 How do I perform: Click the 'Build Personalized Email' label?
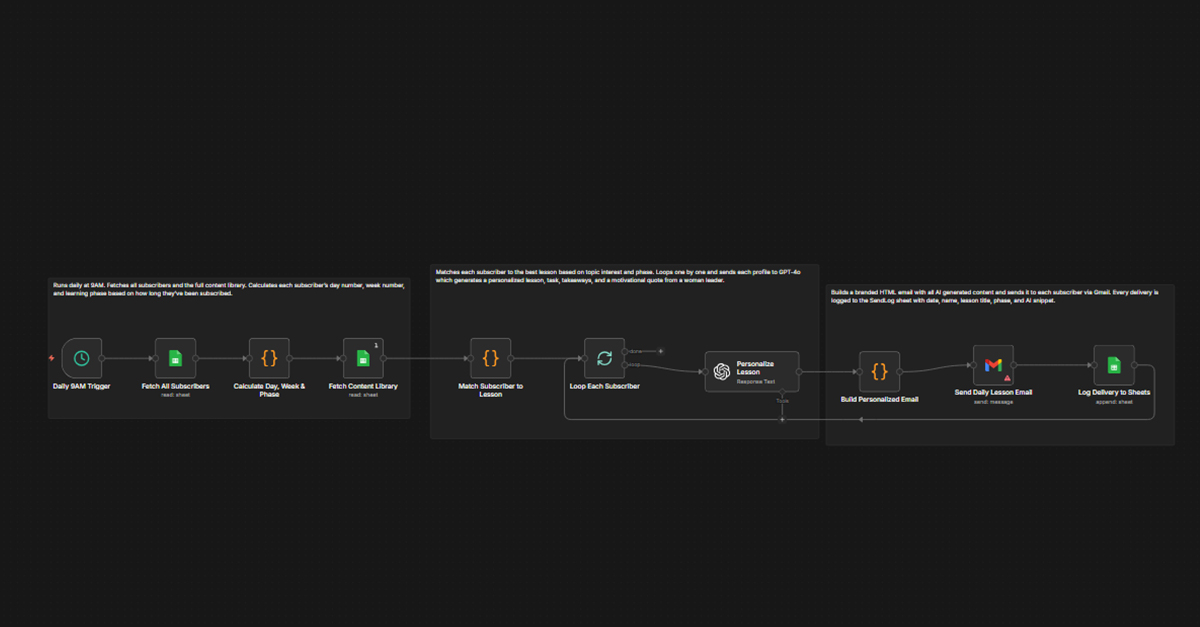tap(879, 399)
